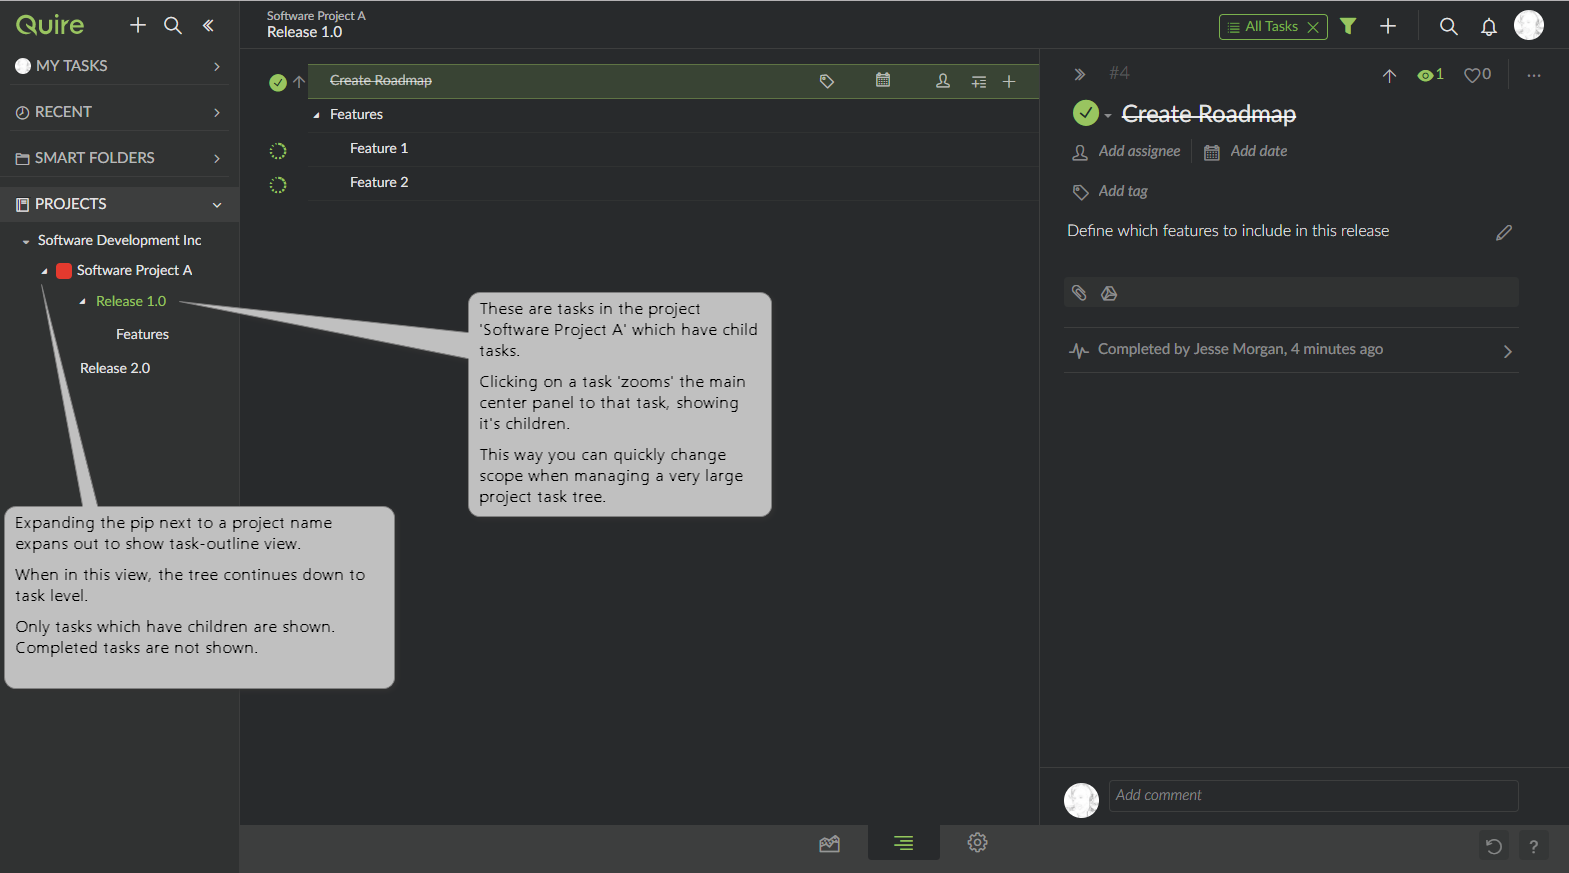Open the status dropdown caret beside Create Roadmap
Viewport: 1569px width, 873px height.
[1108, 116]
